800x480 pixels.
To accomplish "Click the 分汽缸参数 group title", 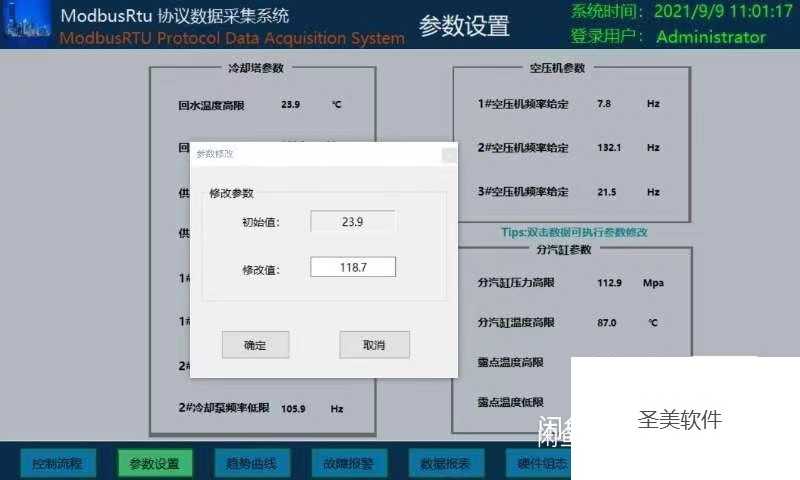I will pyautogui.click(x=564, y=249).
